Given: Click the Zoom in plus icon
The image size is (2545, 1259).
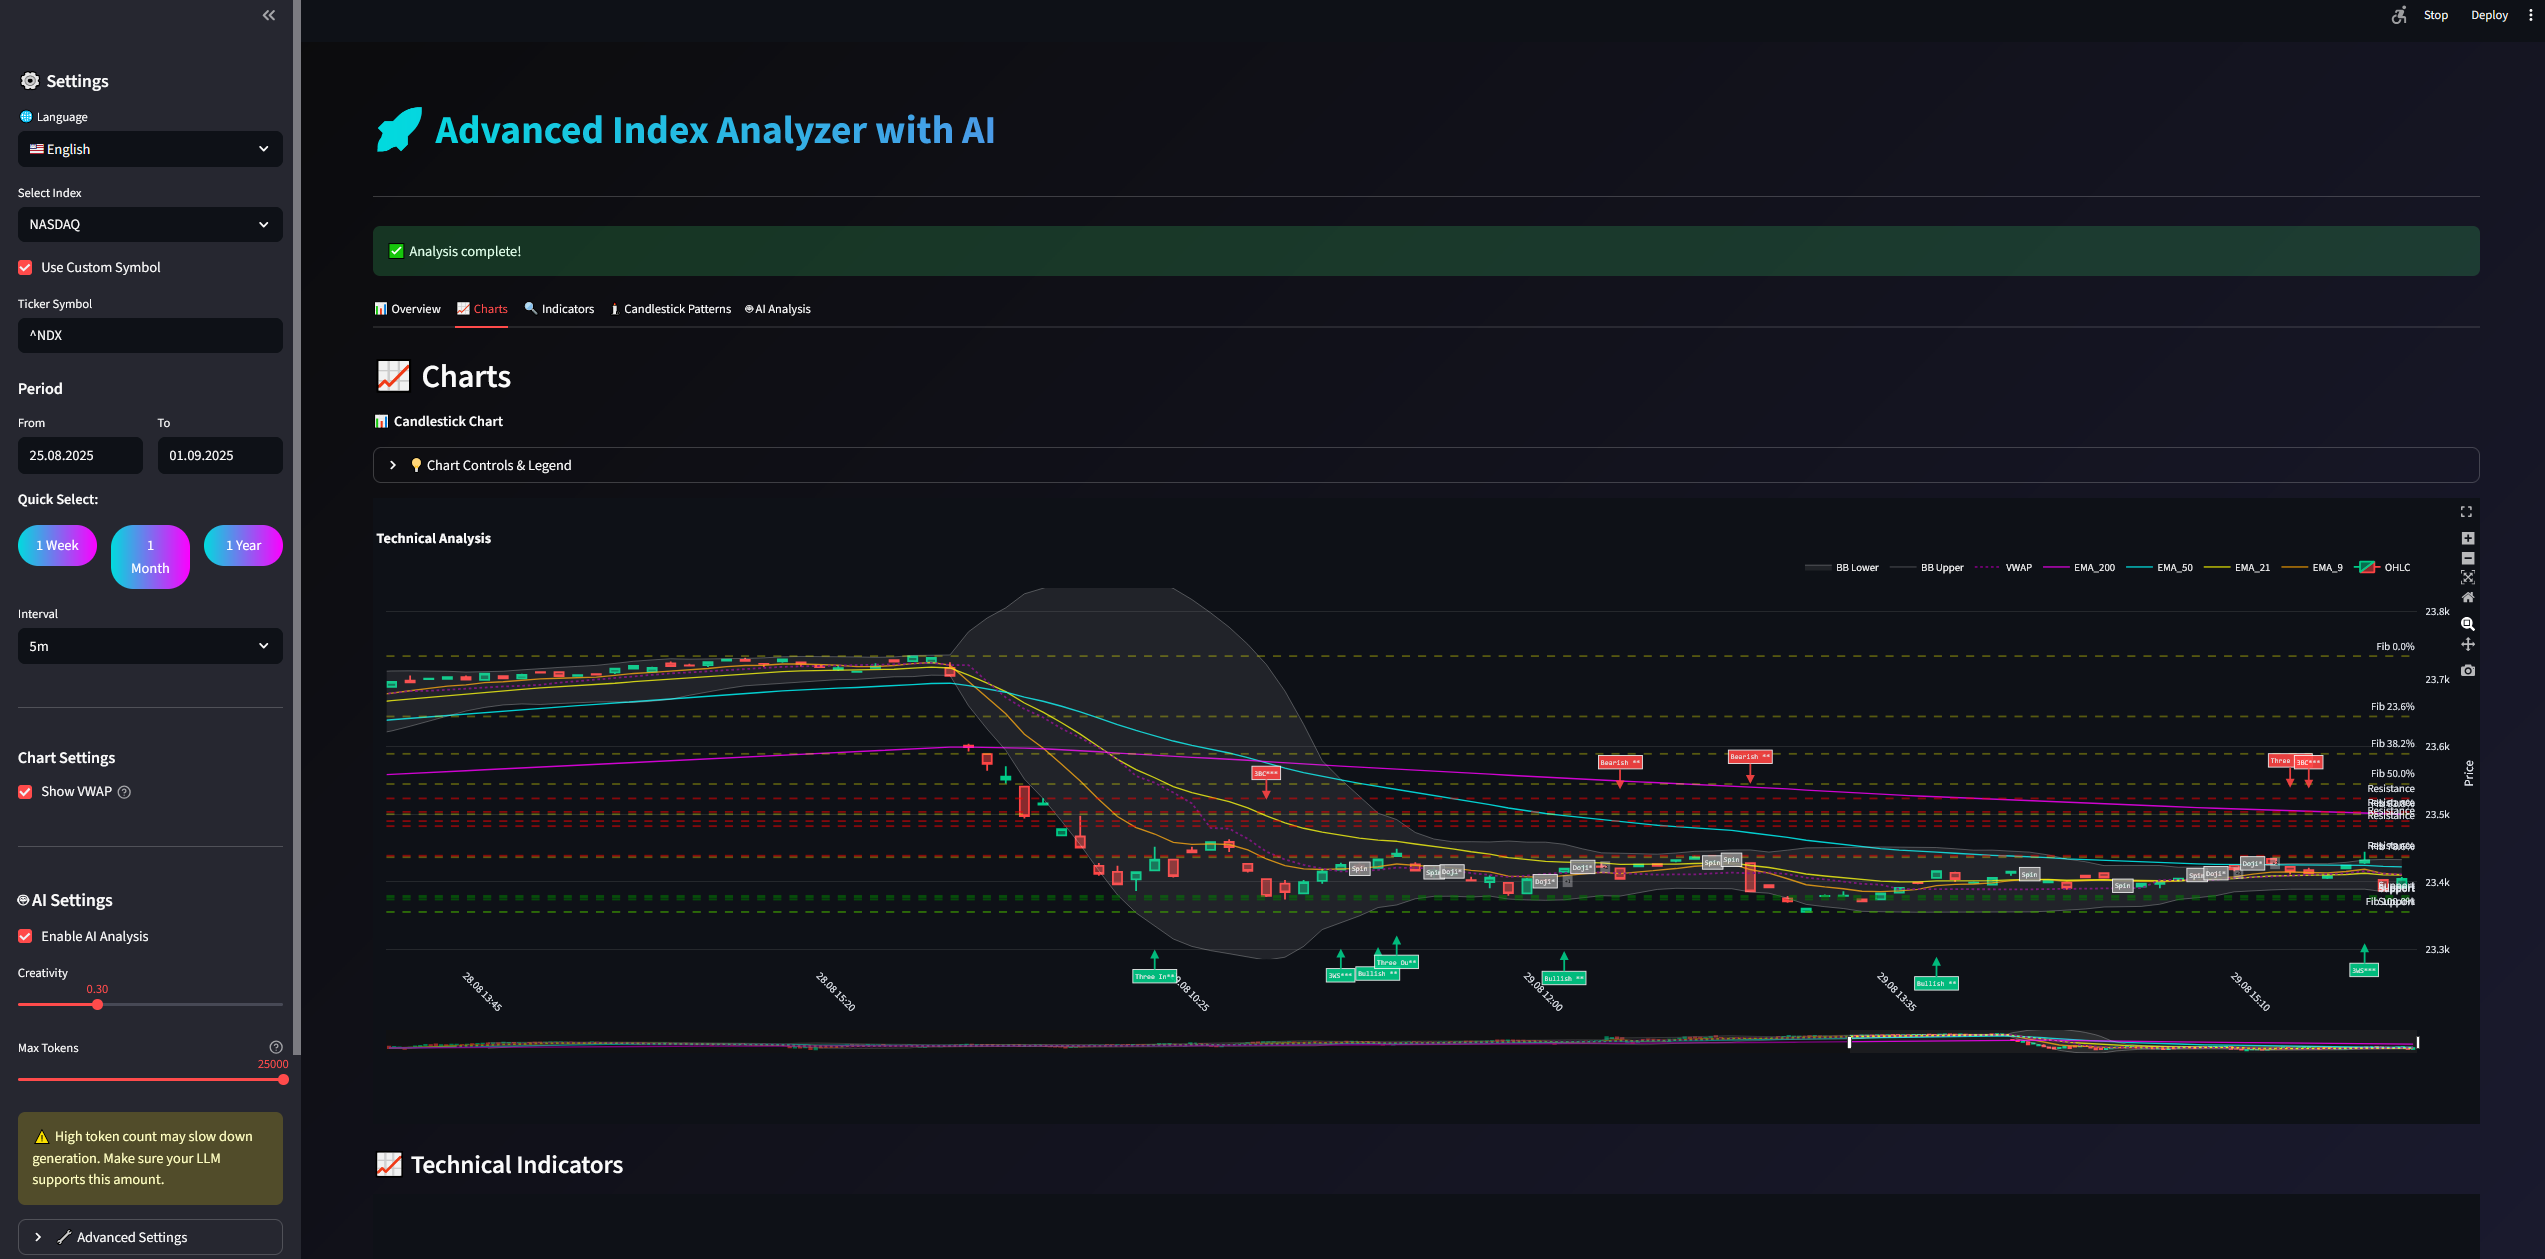Looking at the screenshot, I should pos(2468,538).
